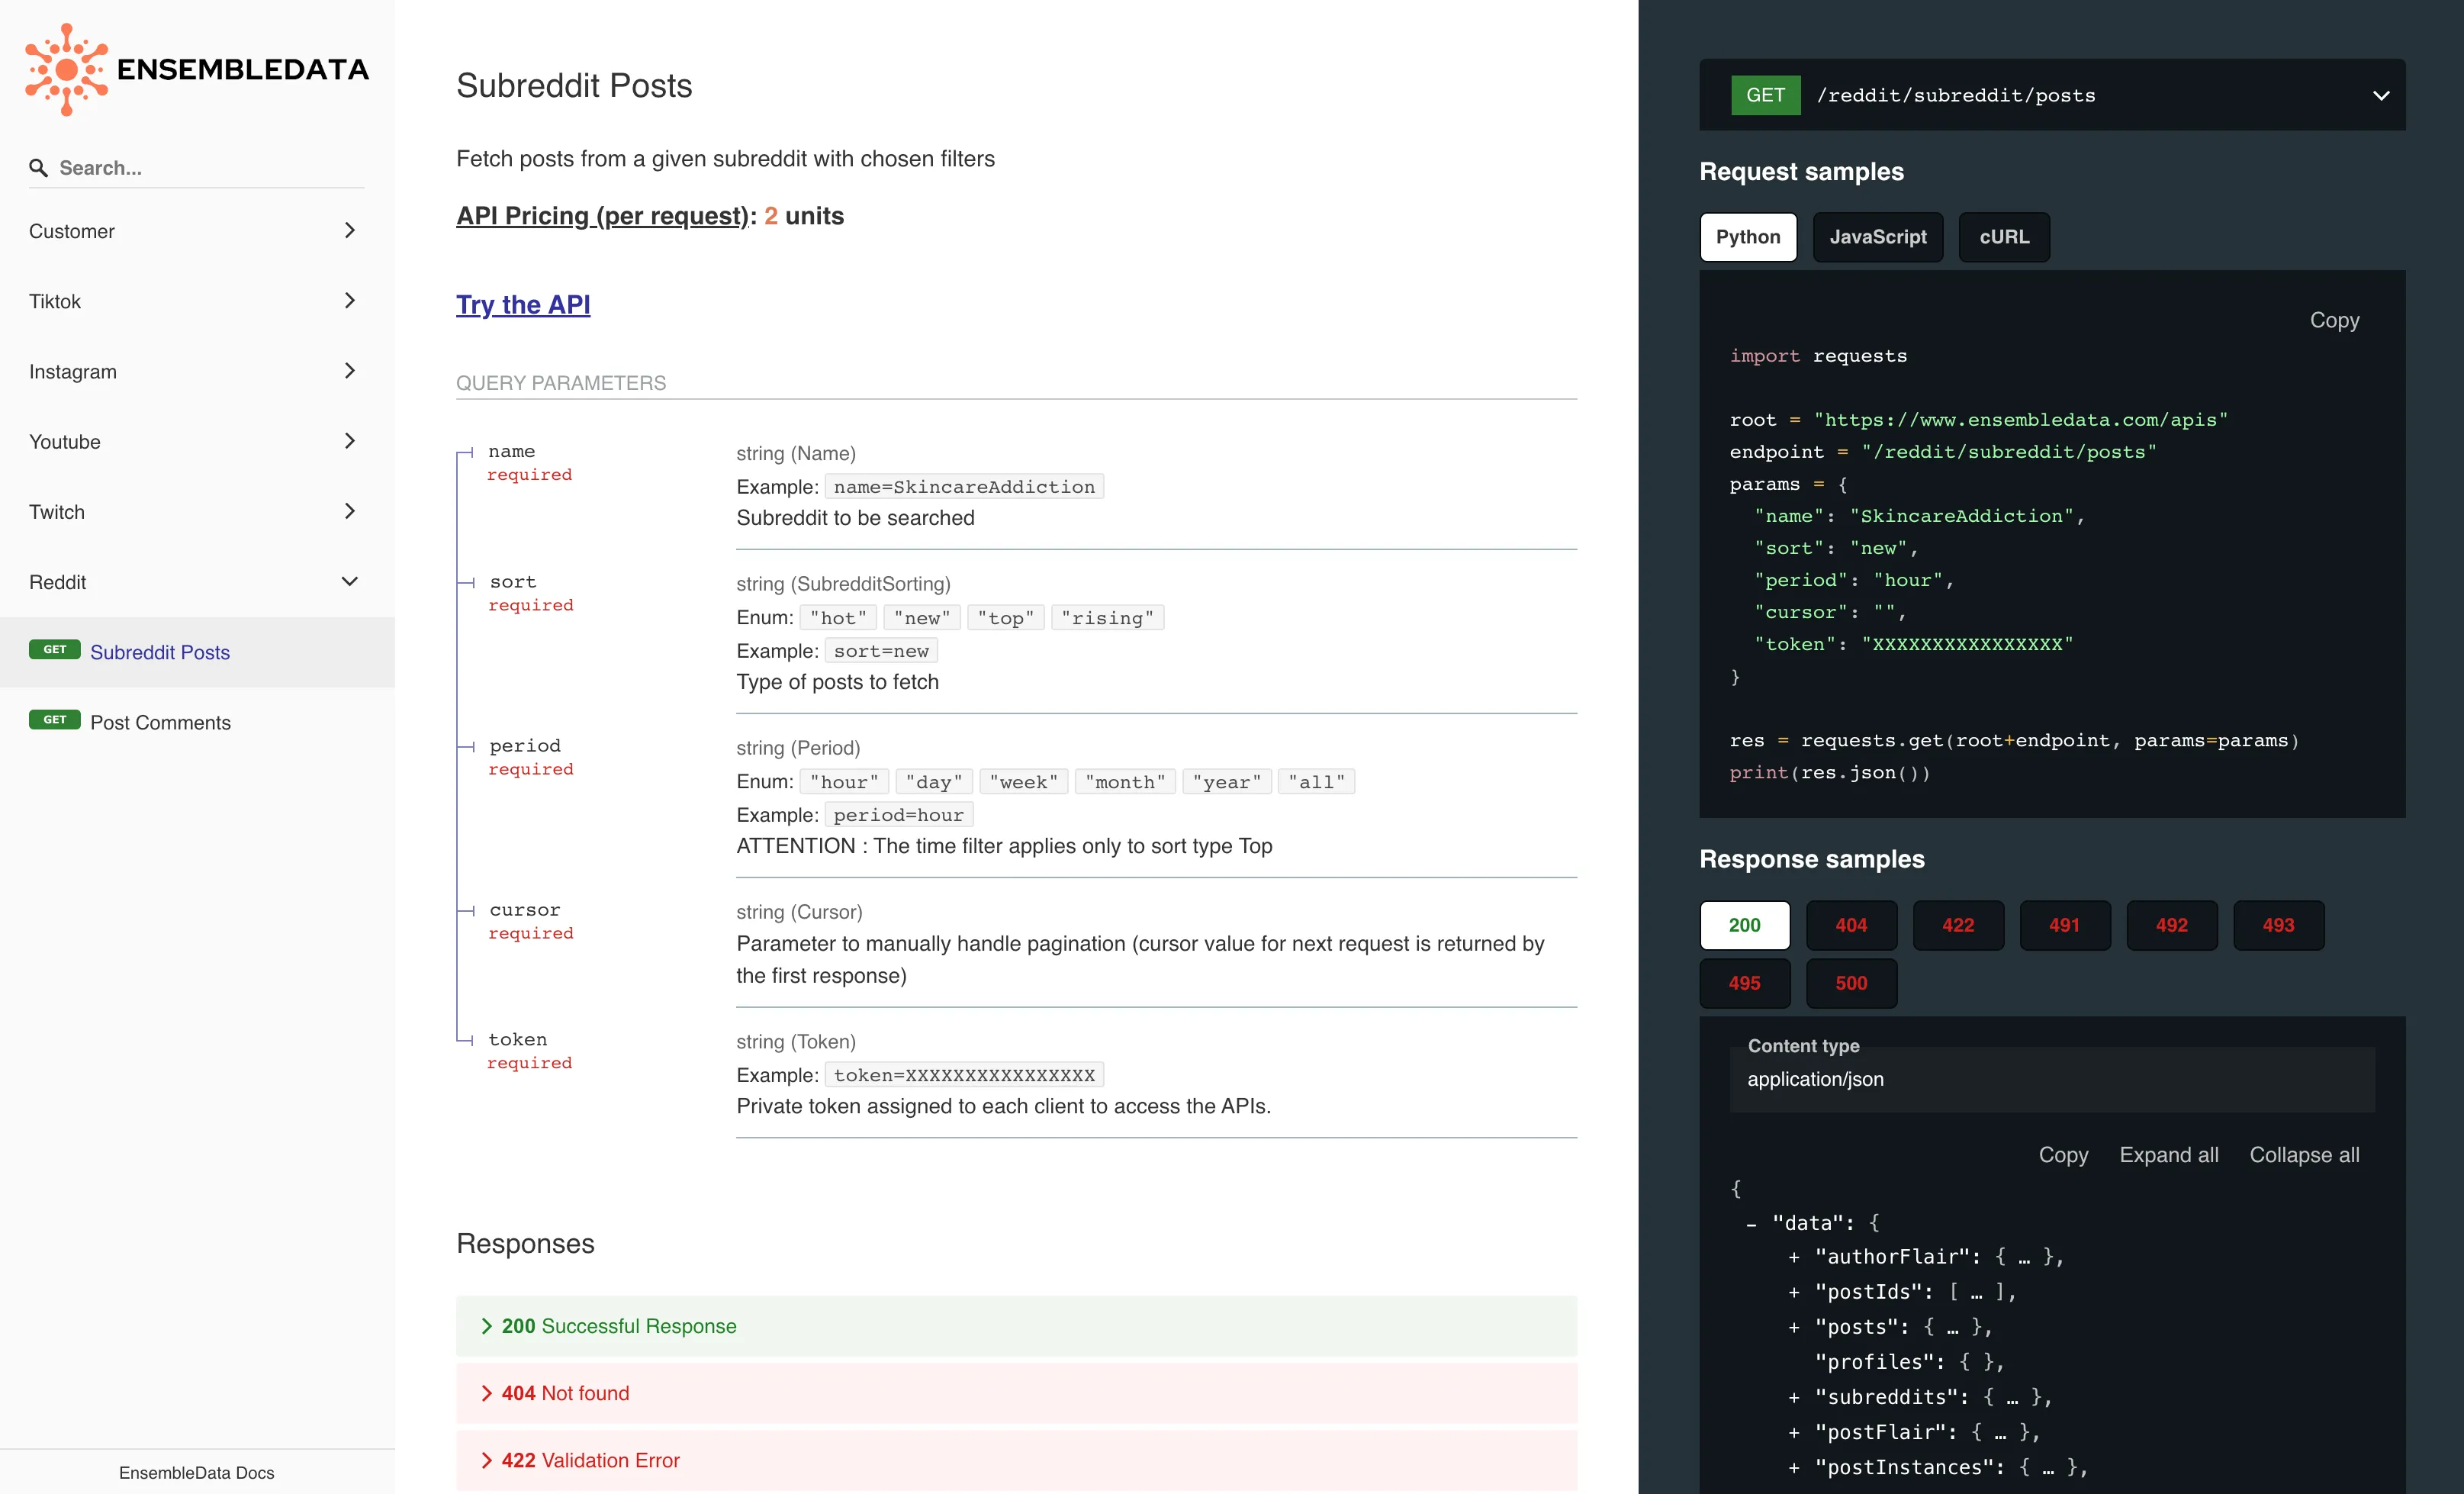Select the 493 response sample tab
Viewport: 2464px width, 1494px height.
click(2278, 925)
